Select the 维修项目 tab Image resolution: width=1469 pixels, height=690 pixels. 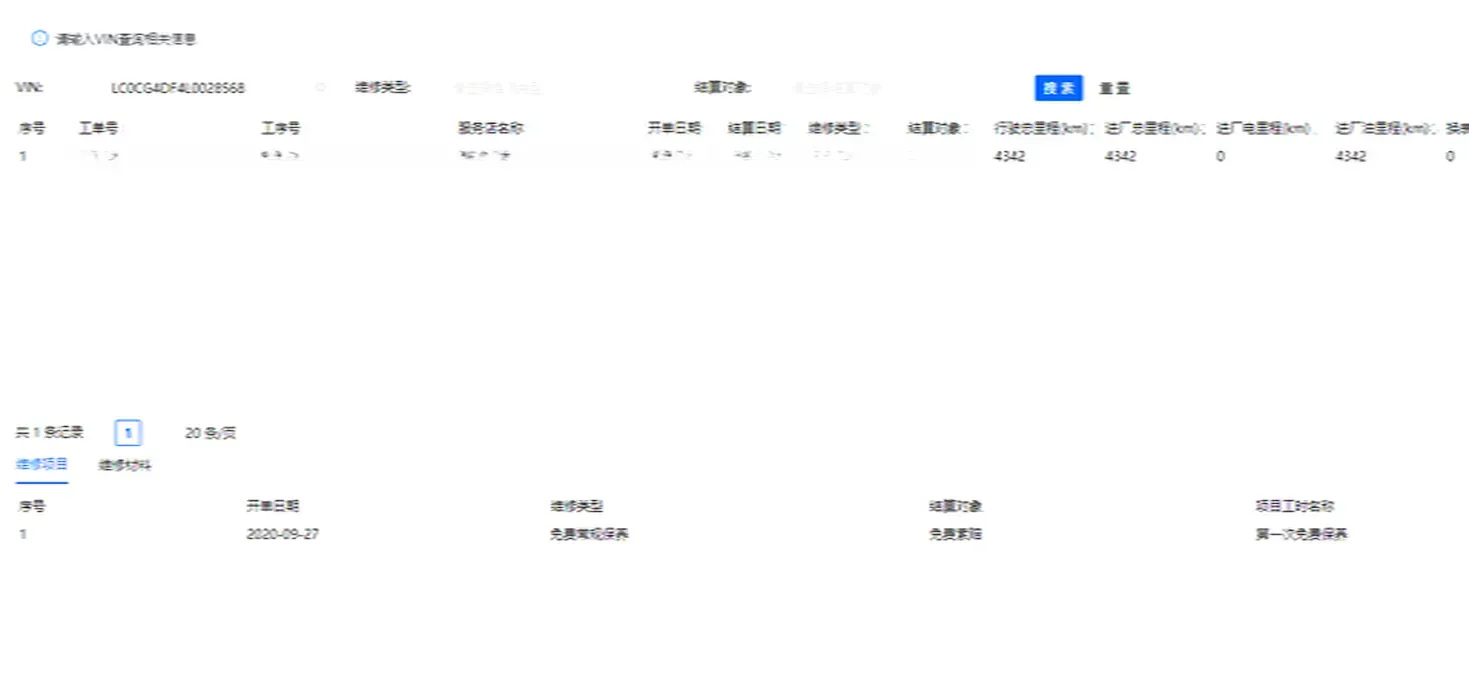[41, 463]
